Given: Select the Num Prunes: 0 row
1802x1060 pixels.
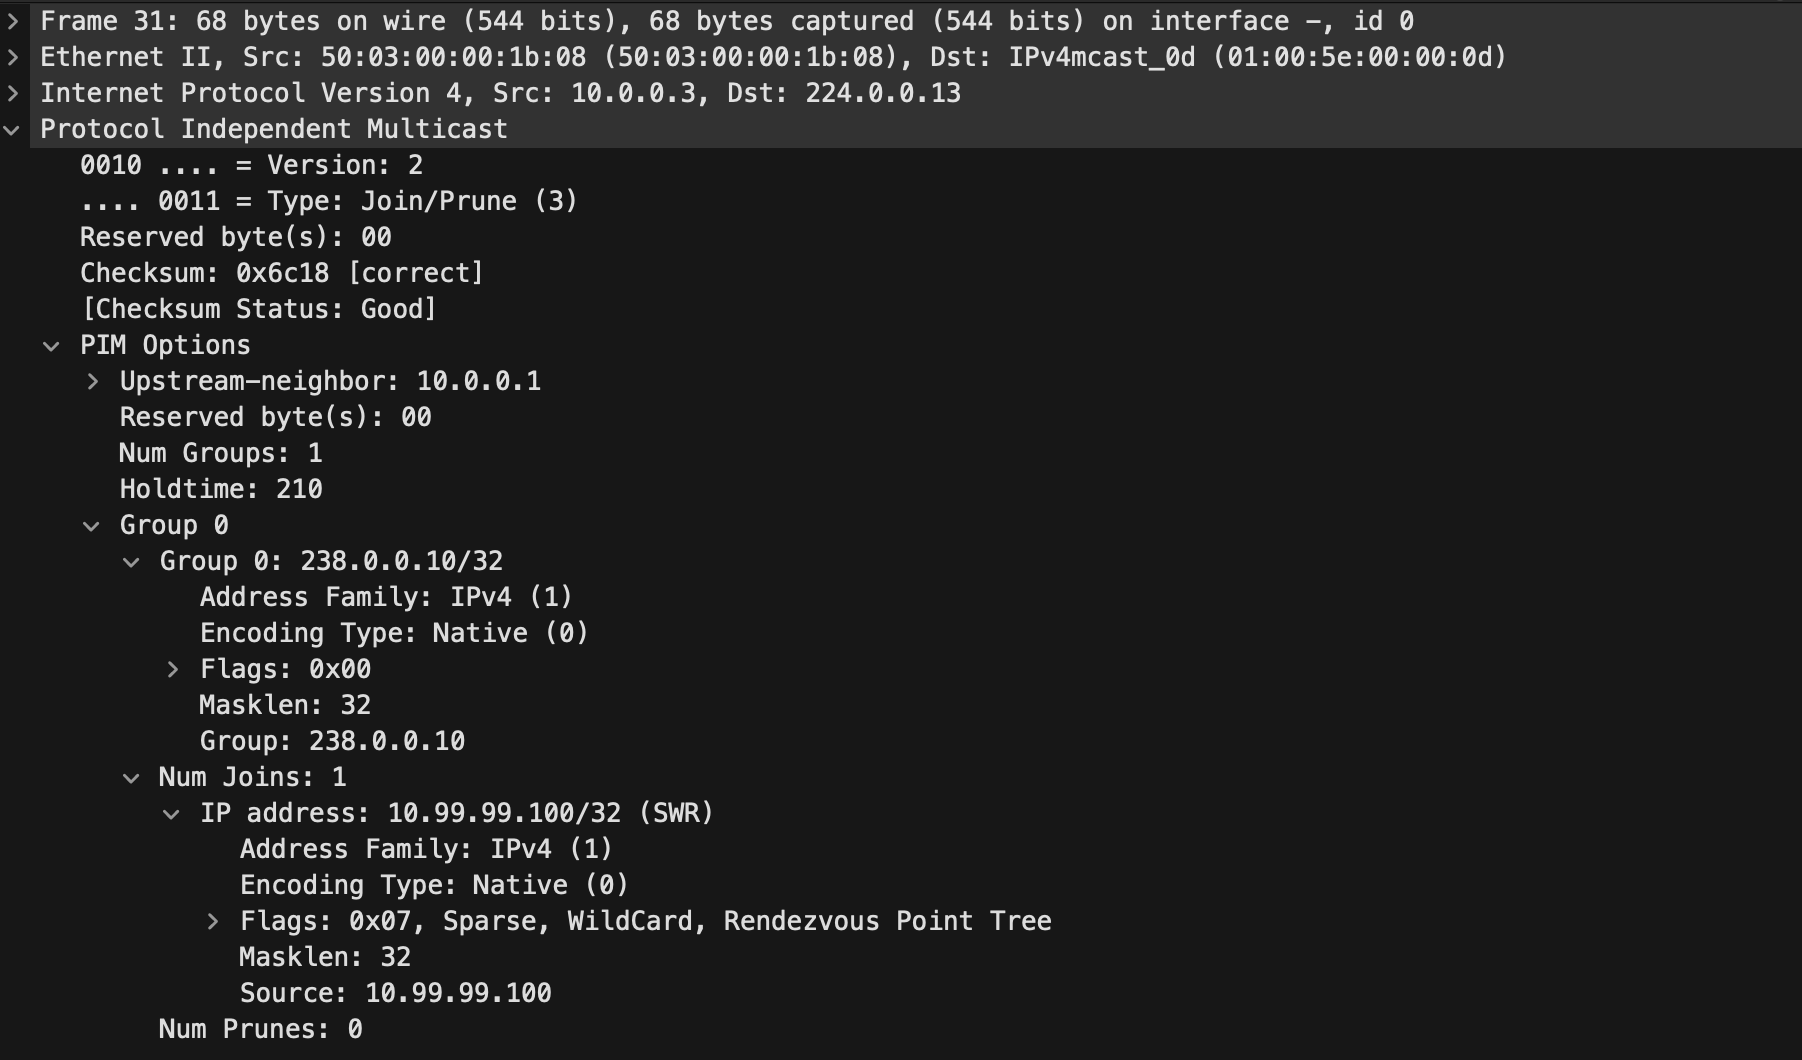Looking at the screenshot, I should [x=260, y=1029].
